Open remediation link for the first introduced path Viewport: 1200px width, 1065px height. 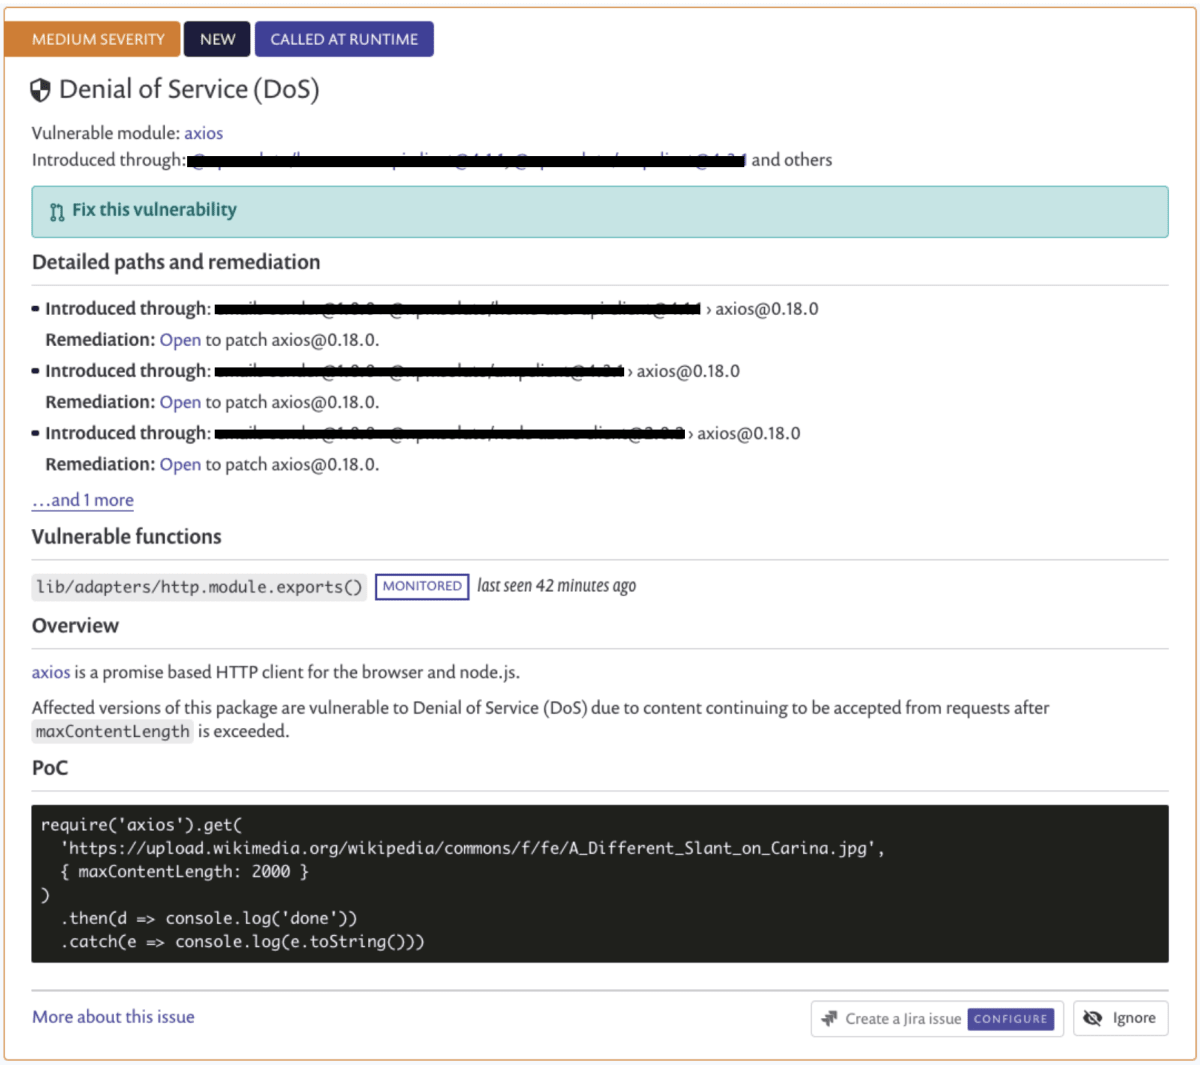pyautogui.click(x=180, y=340)
